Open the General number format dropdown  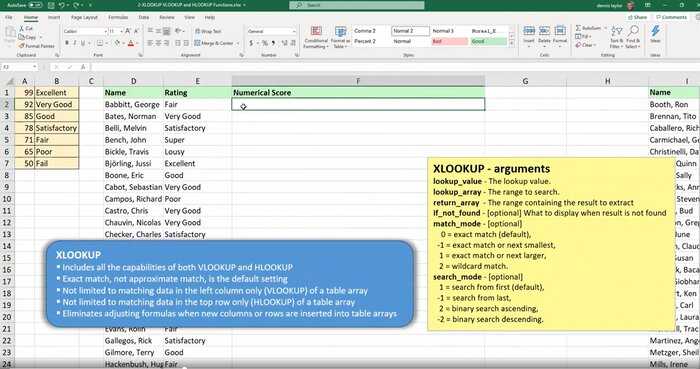pyautogui.click(x=294, y=31)
